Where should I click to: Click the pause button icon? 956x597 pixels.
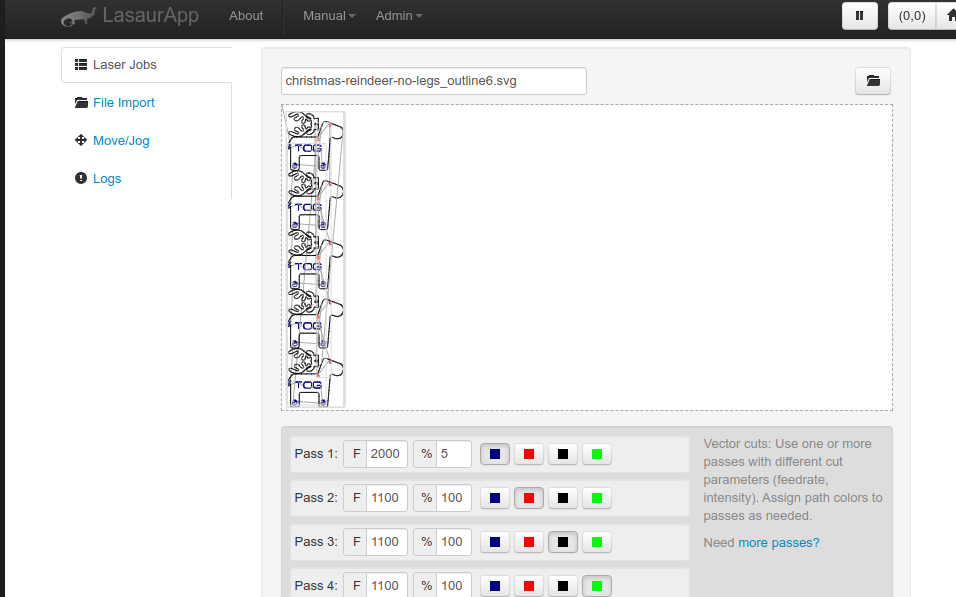coord(860,16)
